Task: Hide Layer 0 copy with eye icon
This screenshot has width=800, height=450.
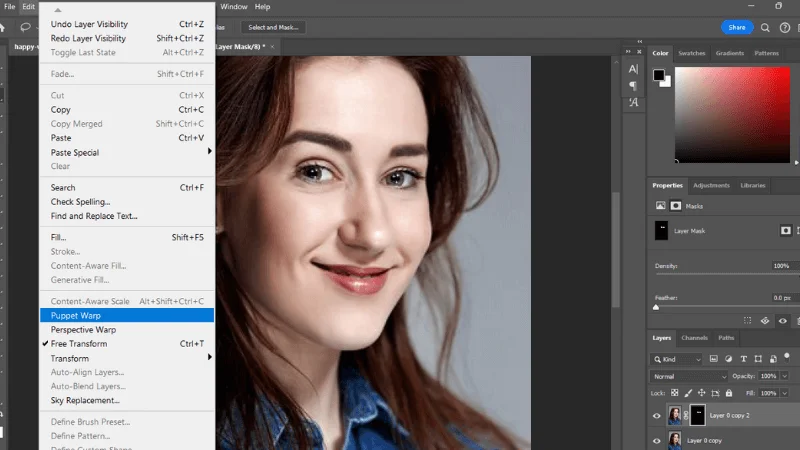Action: (x=657, y=440)
